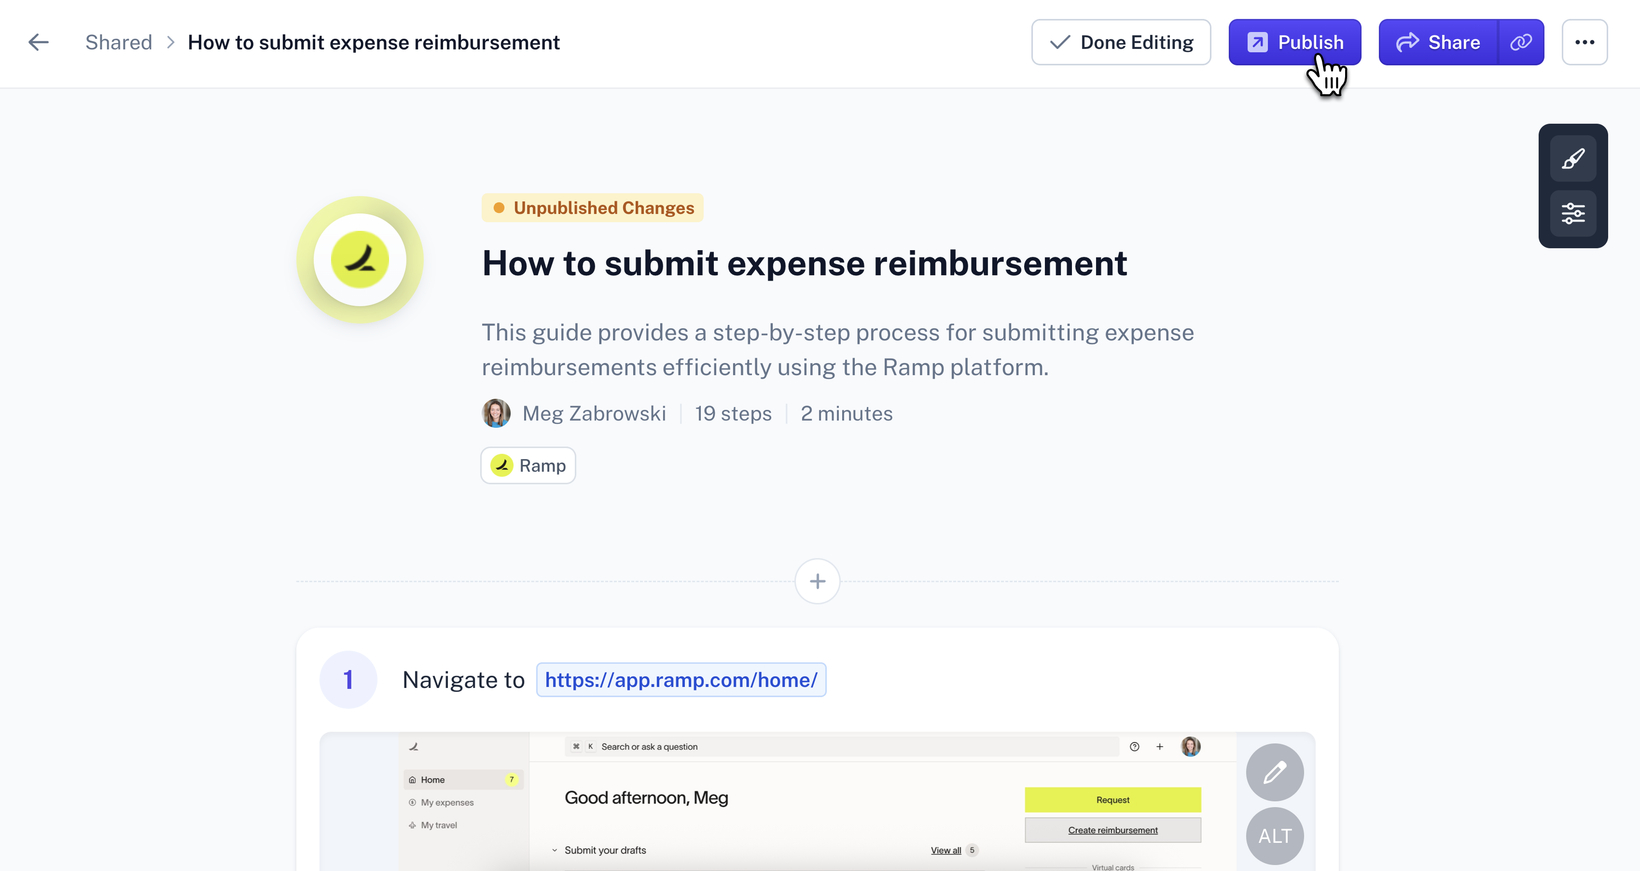Click the author name Meg Zabrowski

594,414
